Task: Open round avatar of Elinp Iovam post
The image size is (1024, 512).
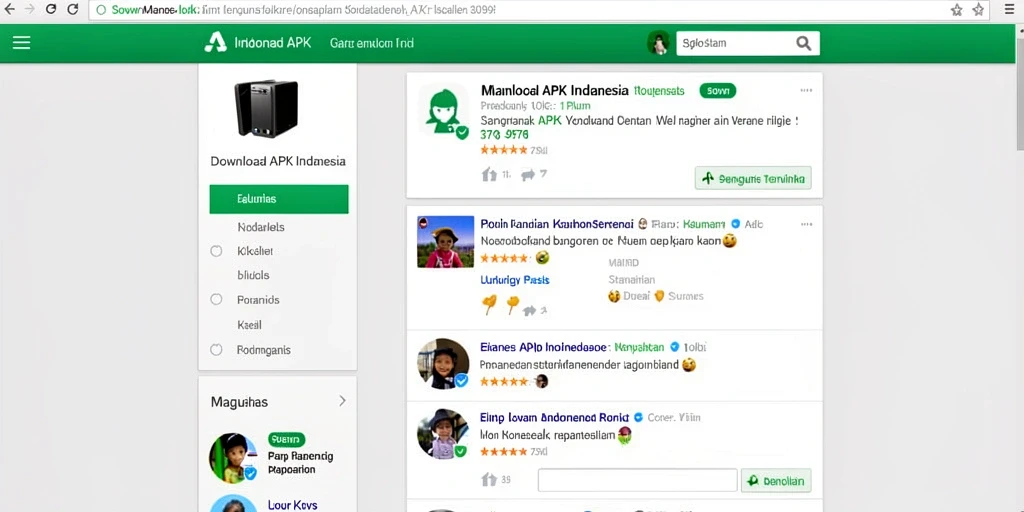Action: [443, 434]
